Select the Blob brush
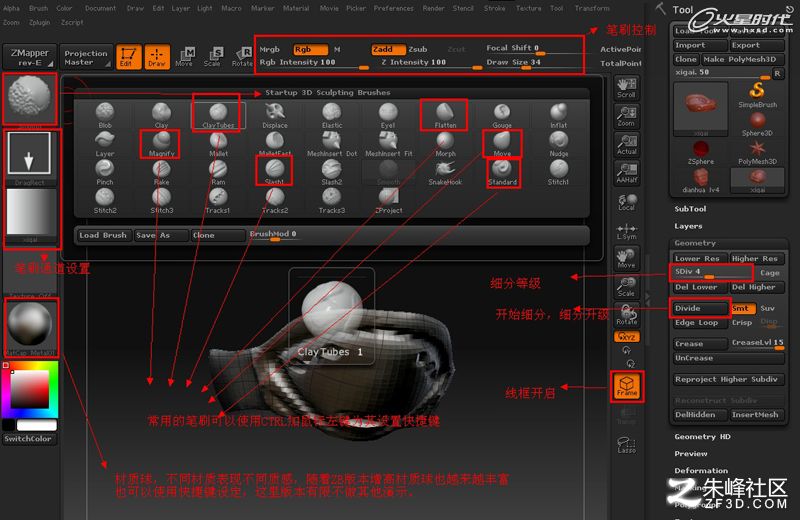 tap(105, 115)
